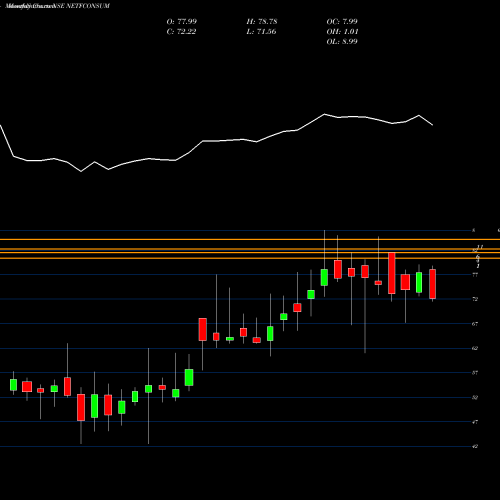500x500 pixels.
Task: Select the OC: 7.99 reading
Action: tap(342, 22)
